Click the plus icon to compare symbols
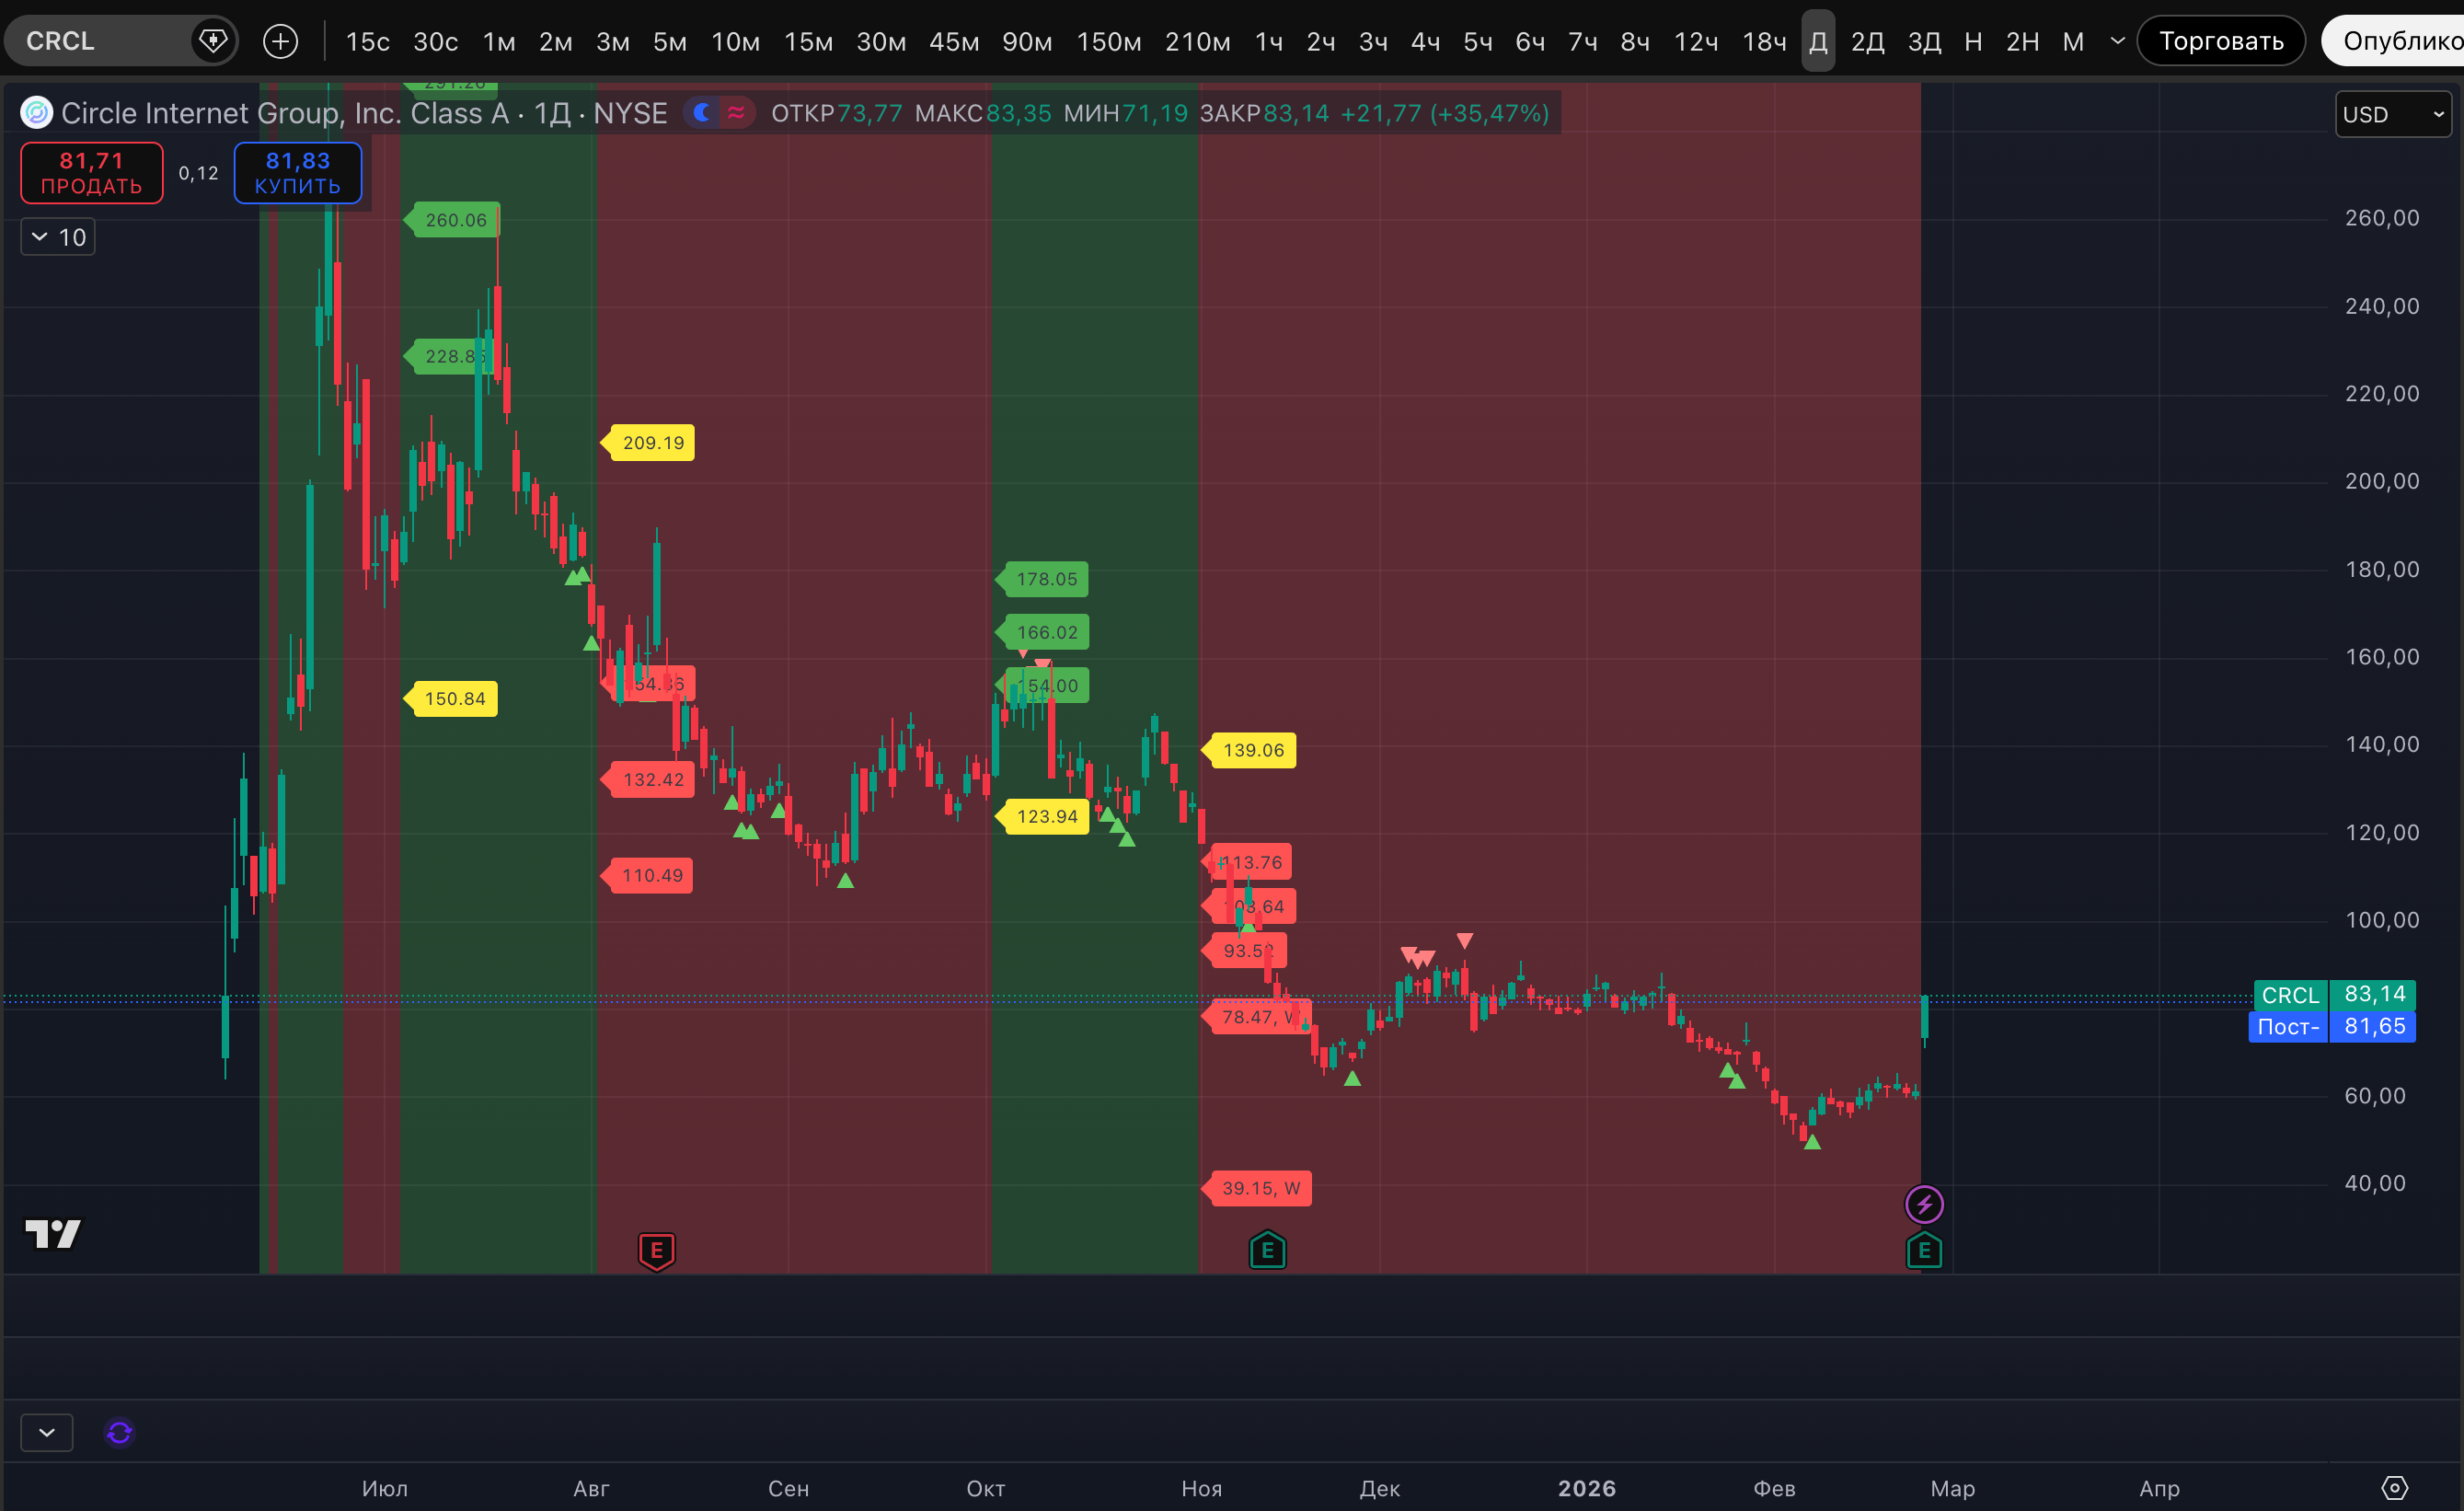The width and height of the screenshot is (2464, 1511). [x=280, y=41]
